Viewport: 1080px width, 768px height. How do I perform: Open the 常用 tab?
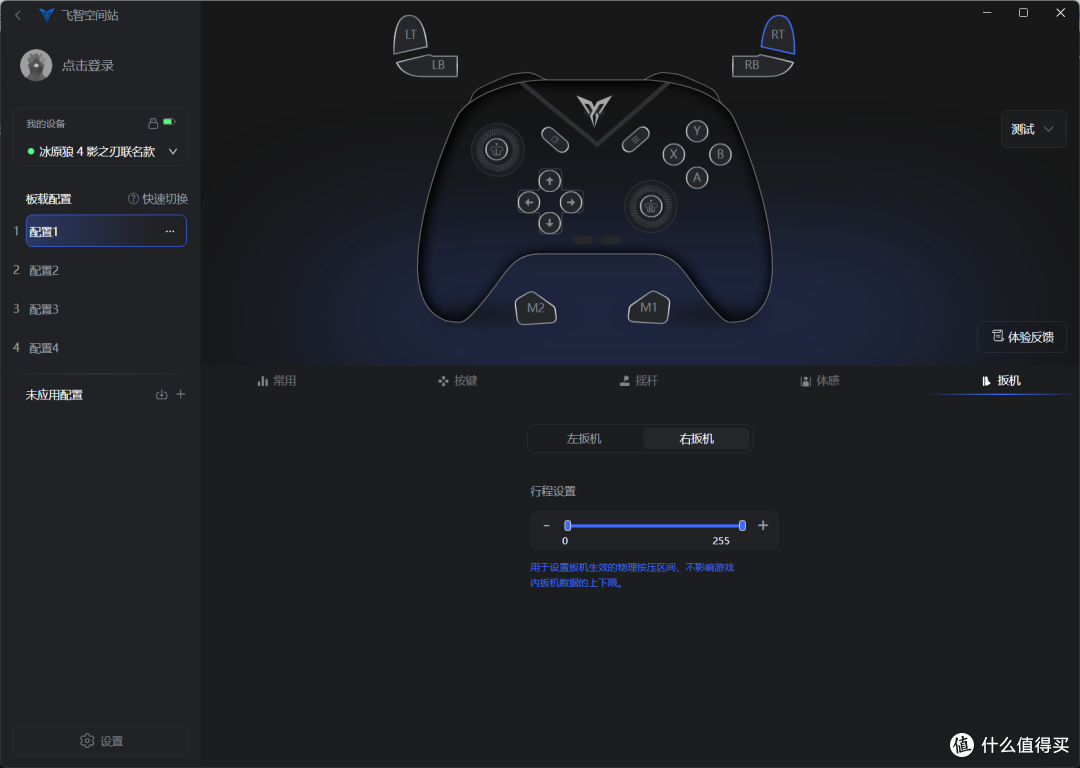pyautogui.click(x=277, y=381)
